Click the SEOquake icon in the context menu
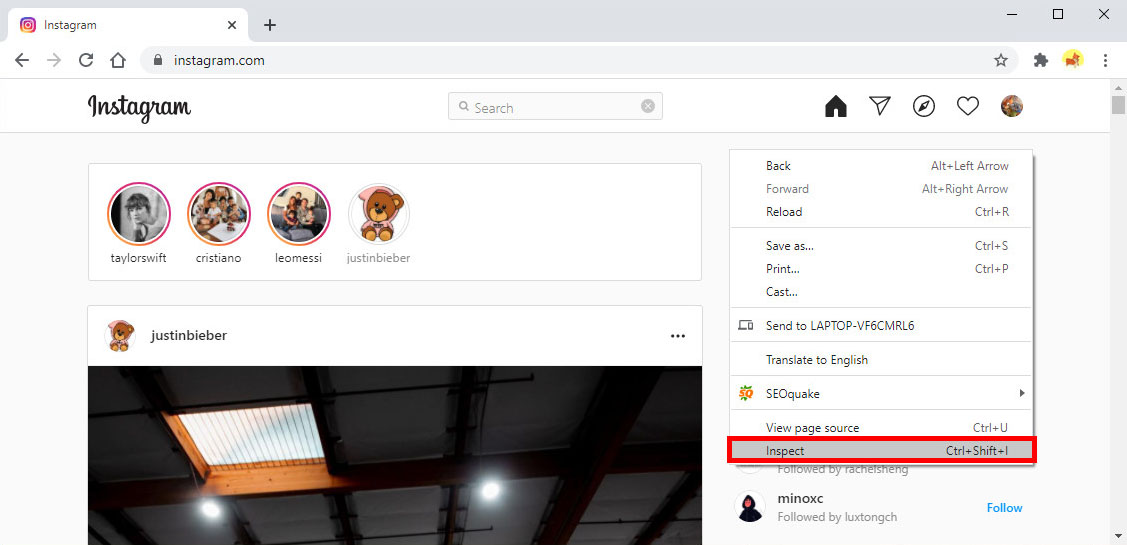The image size is (1127, 545). click(745, 393)
